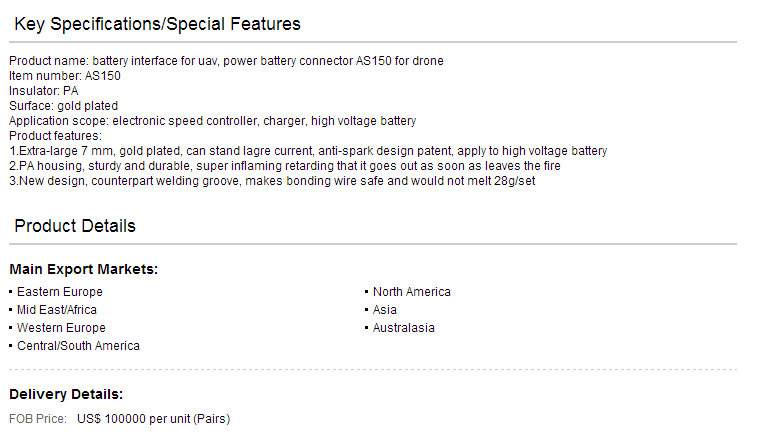774x434 pixels.
Task: Click the Main Export Markets label
Action: 83,269
